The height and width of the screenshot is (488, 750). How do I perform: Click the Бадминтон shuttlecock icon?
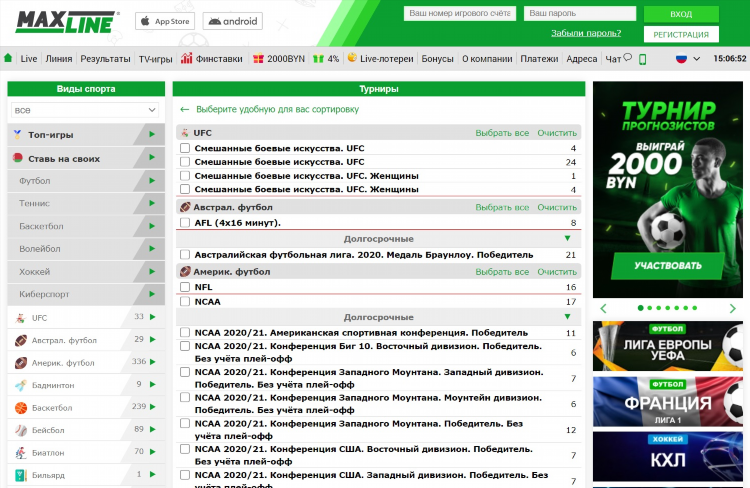tap(21, 385)
